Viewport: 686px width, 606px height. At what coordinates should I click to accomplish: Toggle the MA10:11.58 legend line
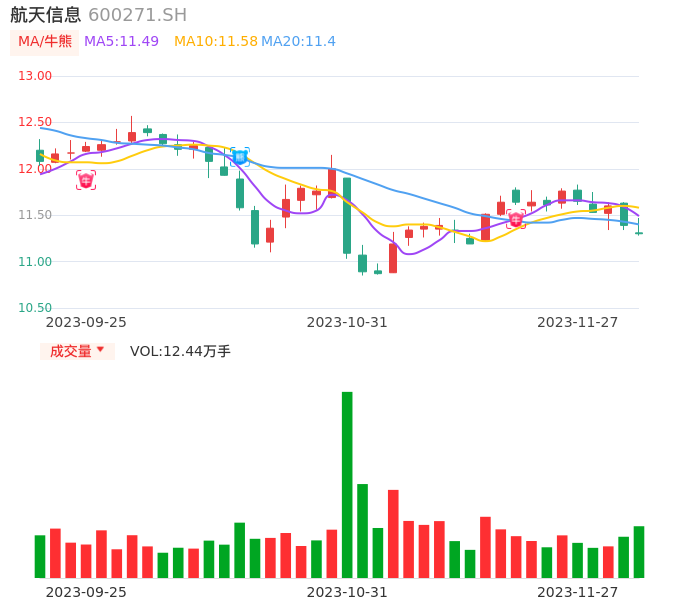(215, 42)
